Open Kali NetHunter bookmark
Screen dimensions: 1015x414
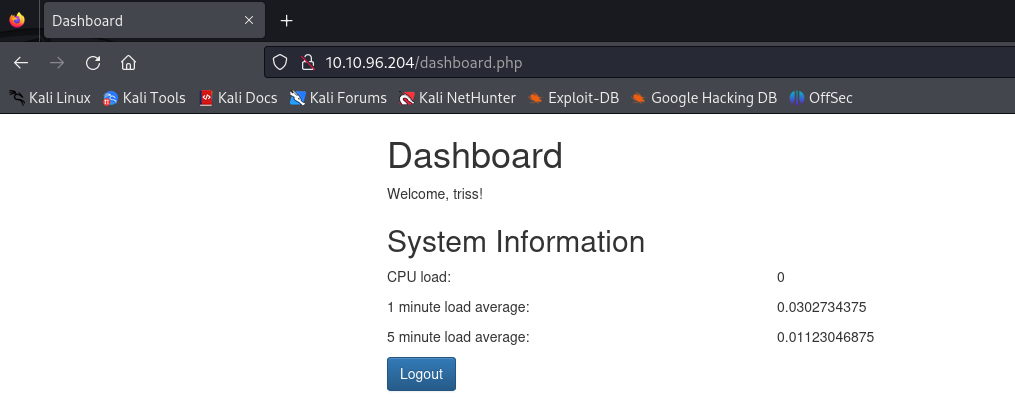click(457, 98)
